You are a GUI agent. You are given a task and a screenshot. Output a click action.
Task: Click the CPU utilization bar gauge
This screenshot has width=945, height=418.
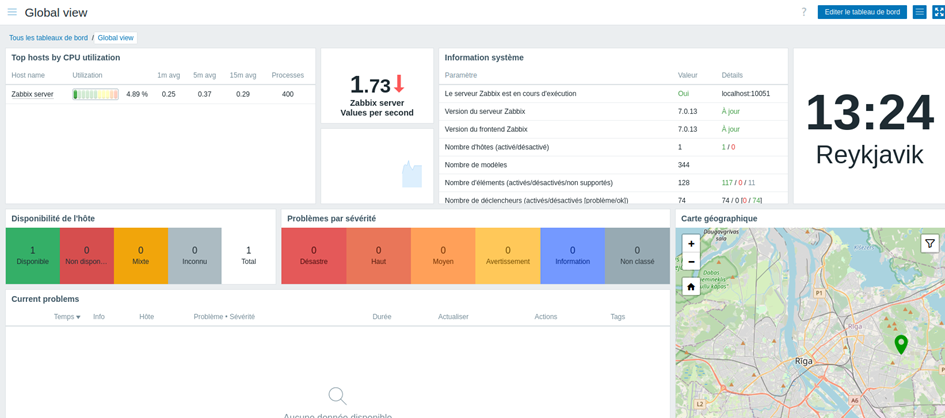[x=95, y=94]
